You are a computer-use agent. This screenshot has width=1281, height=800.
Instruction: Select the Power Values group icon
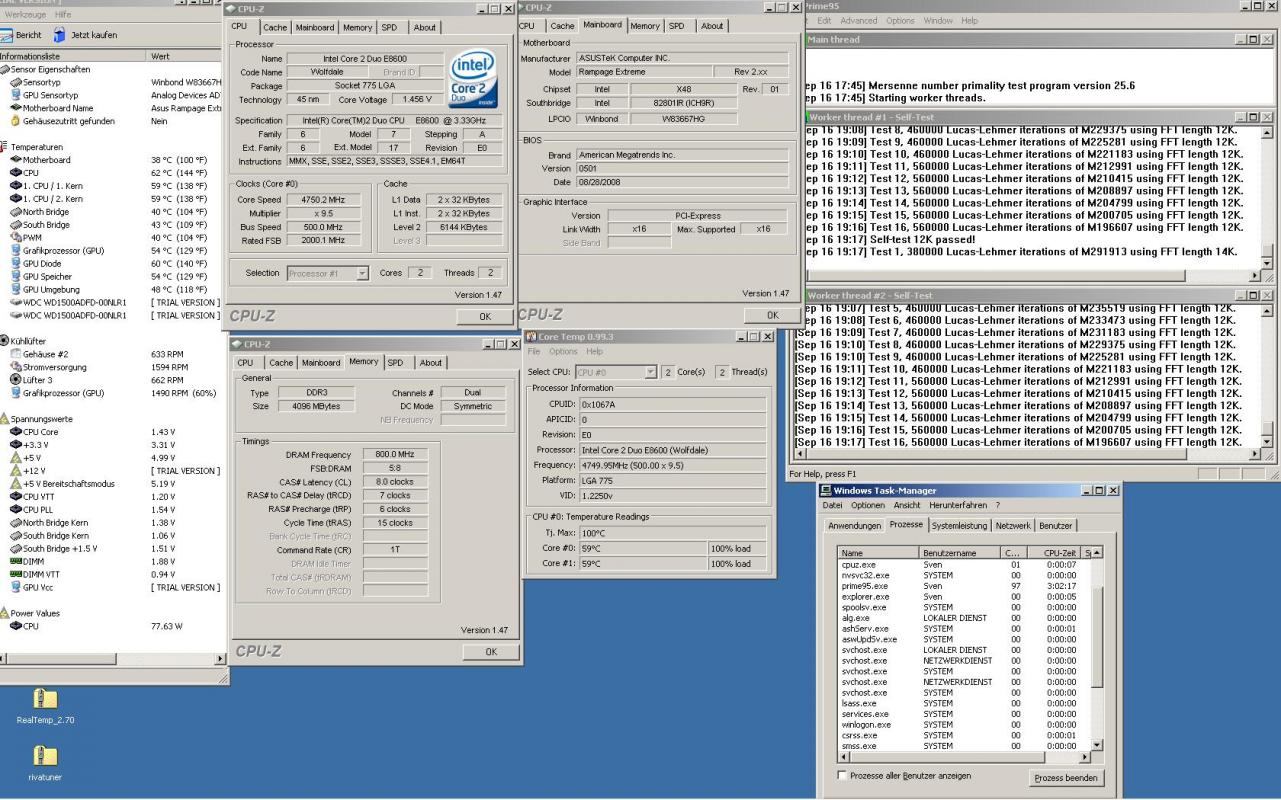click(4, 613)
